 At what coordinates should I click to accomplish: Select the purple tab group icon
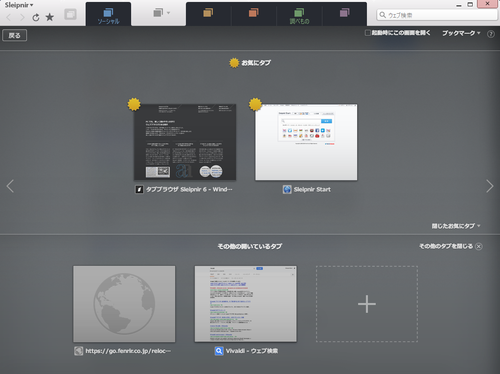click(x=345, y=13)
